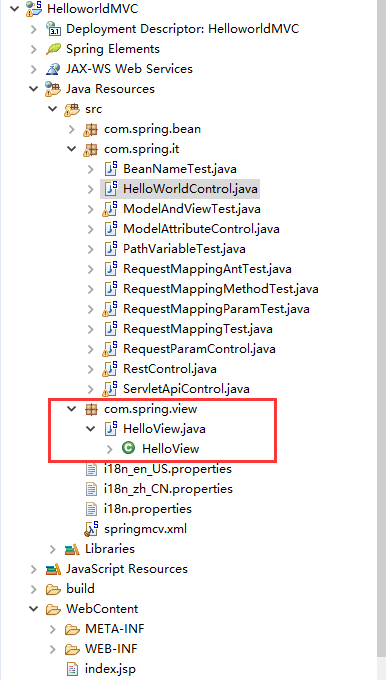This screenshot has height=680, width=386.
Task: Click the com.spring.view package icon
Action: coord(91,409)
